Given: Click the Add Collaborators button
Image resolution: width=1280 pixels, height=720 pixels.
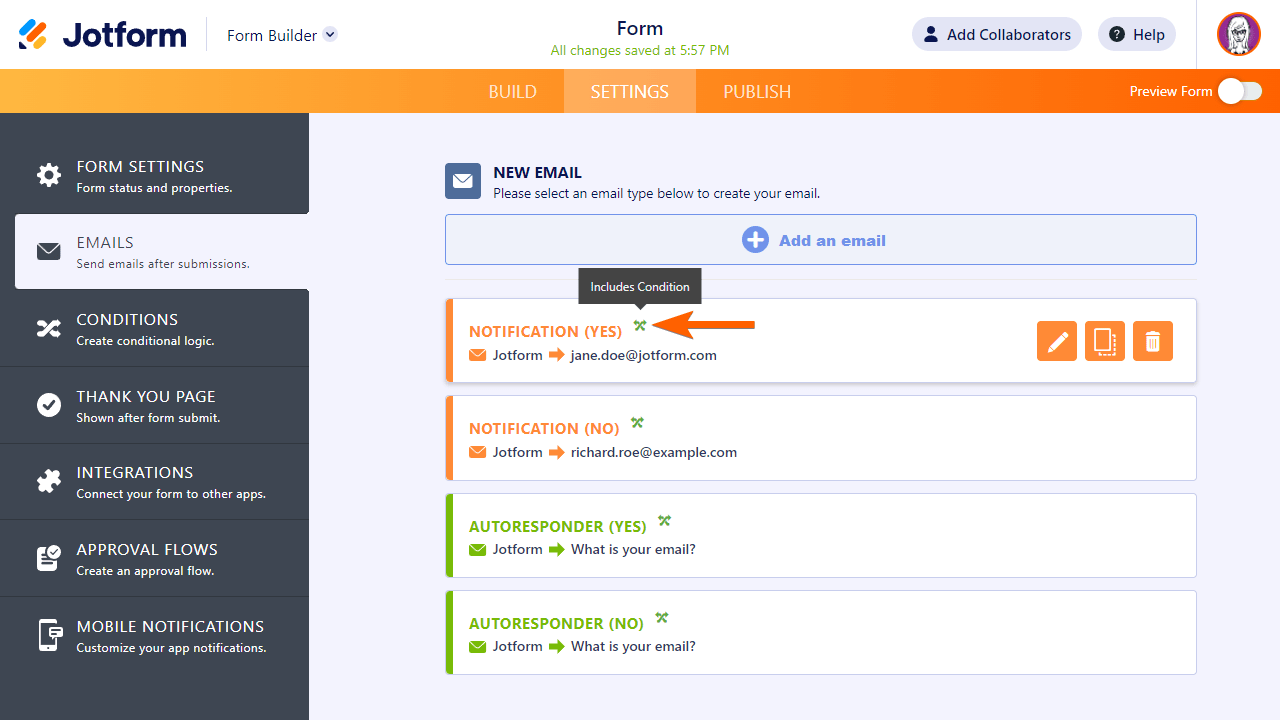Looking at the screenshot, I should click(x=996, y=34).
